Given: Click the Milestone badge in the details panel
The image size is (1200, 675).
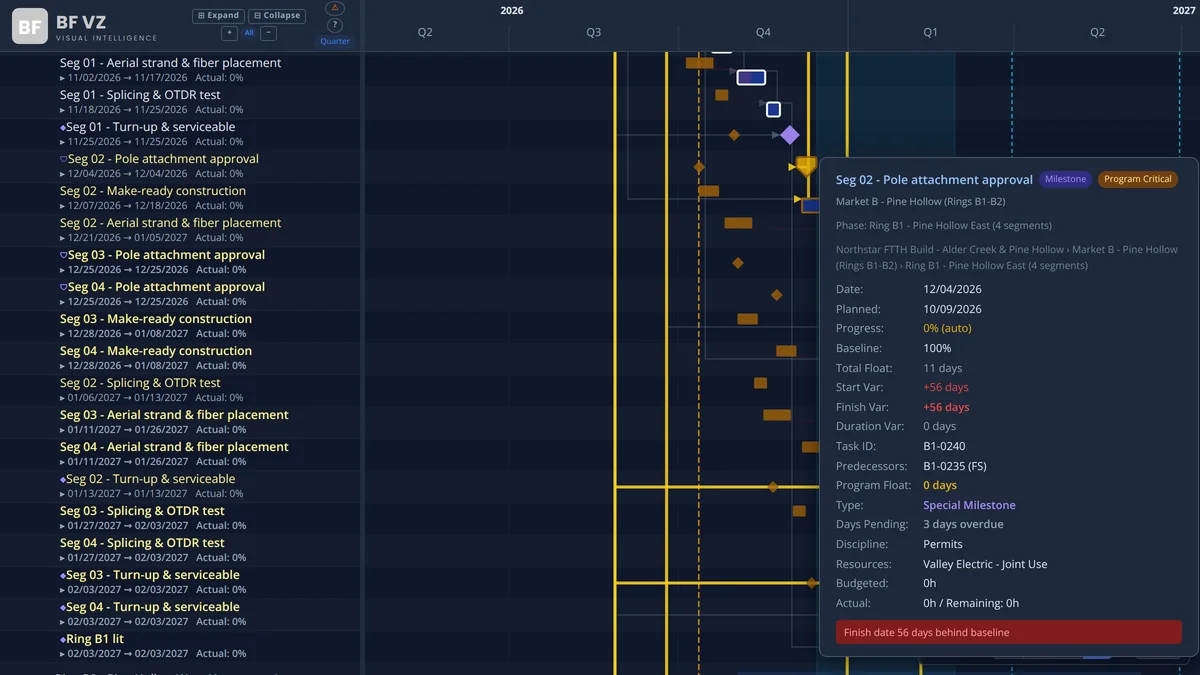Looking at the screenshot, I should [1065, 179].
